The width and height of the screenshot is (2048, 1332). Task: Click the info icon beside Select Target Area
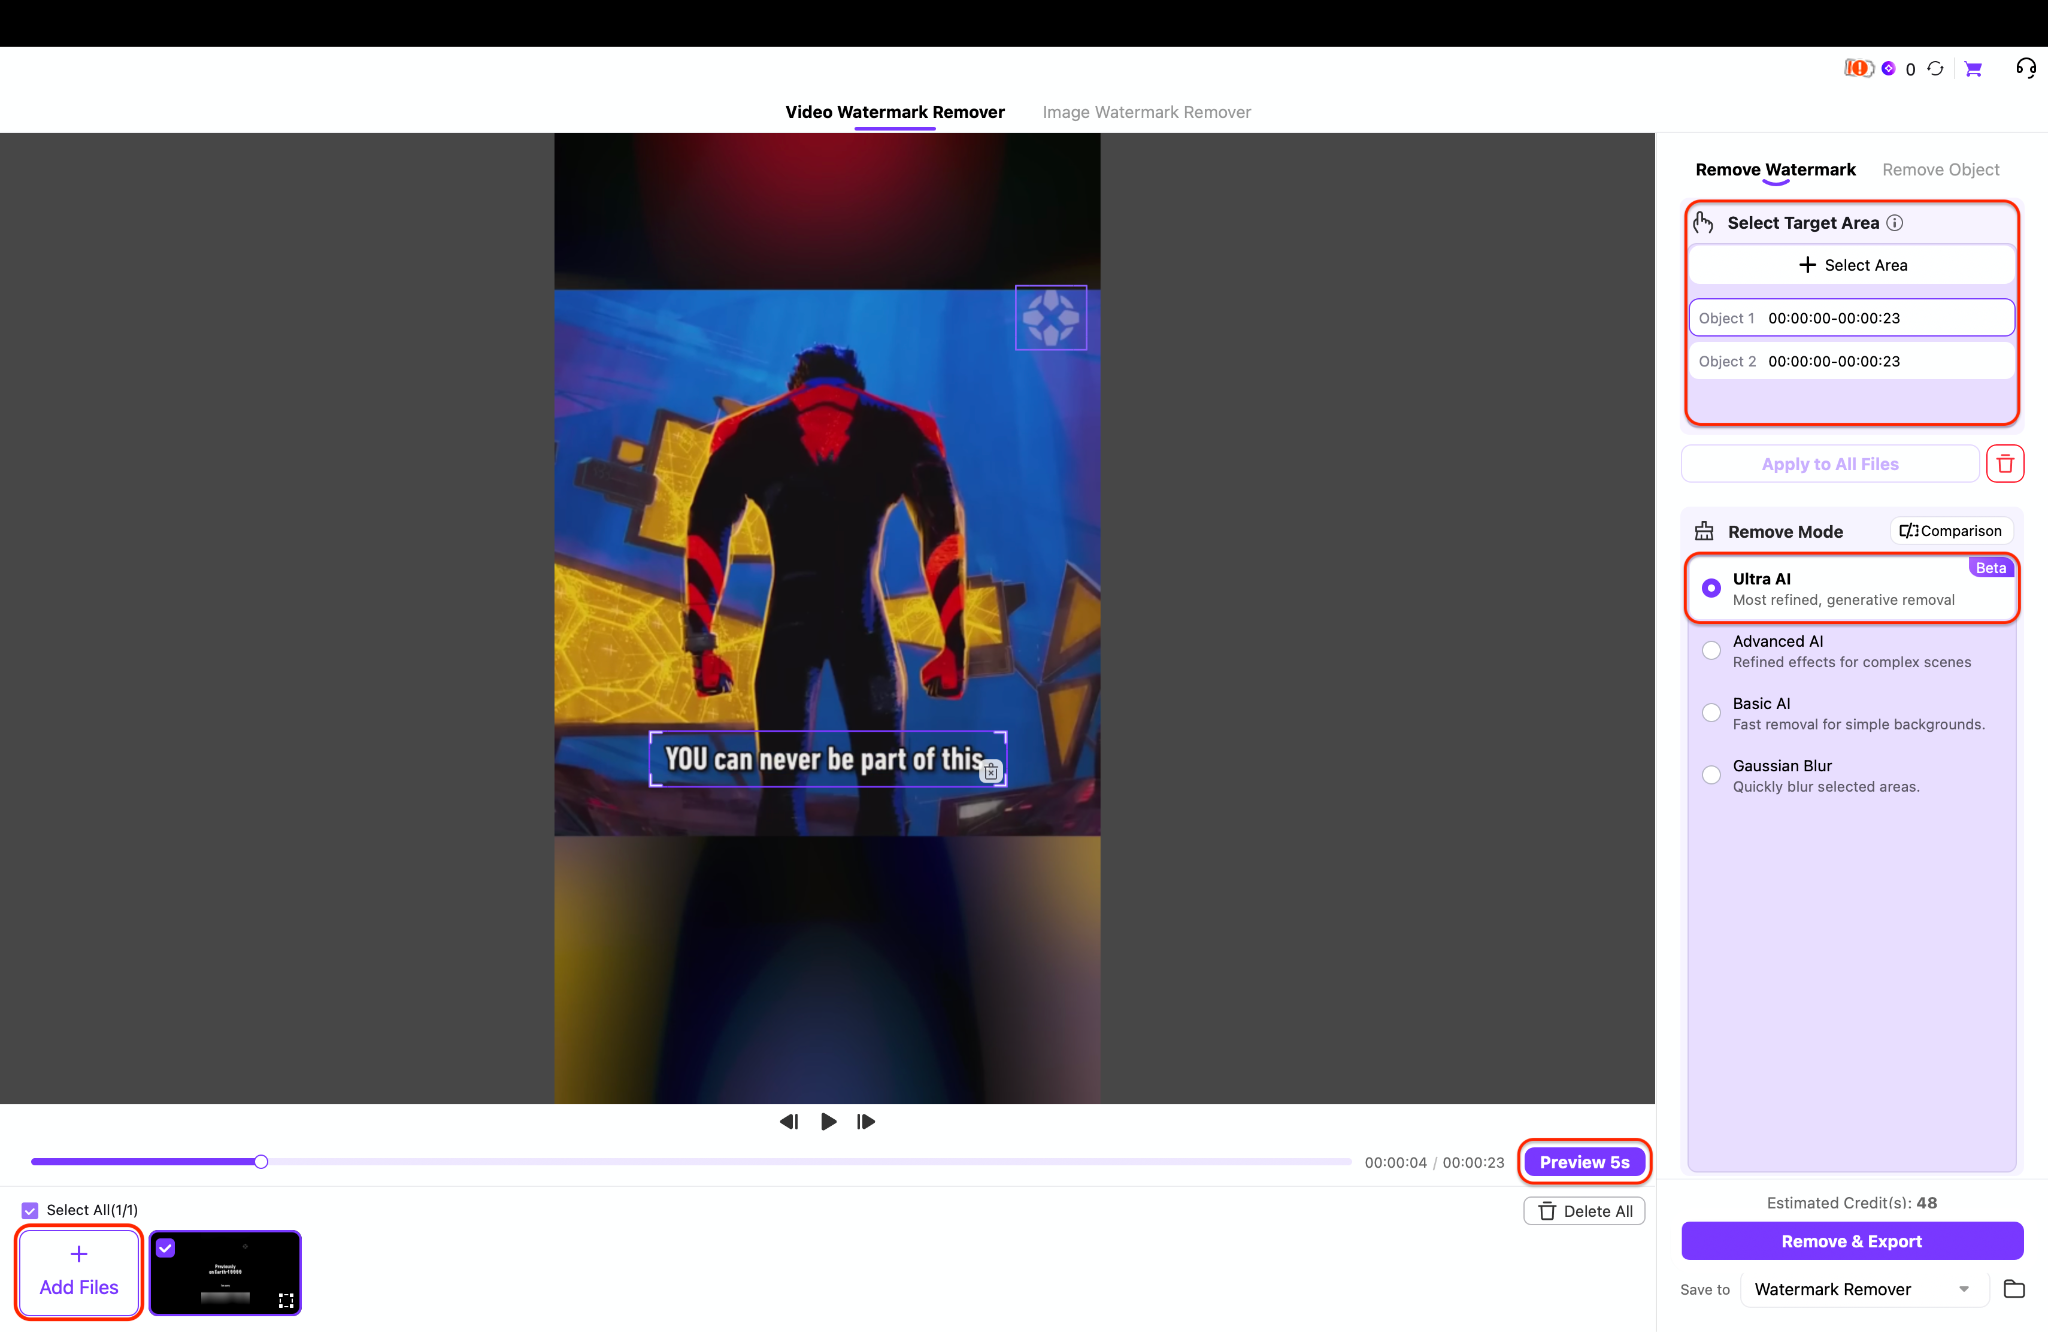(x=1895, y=223)
